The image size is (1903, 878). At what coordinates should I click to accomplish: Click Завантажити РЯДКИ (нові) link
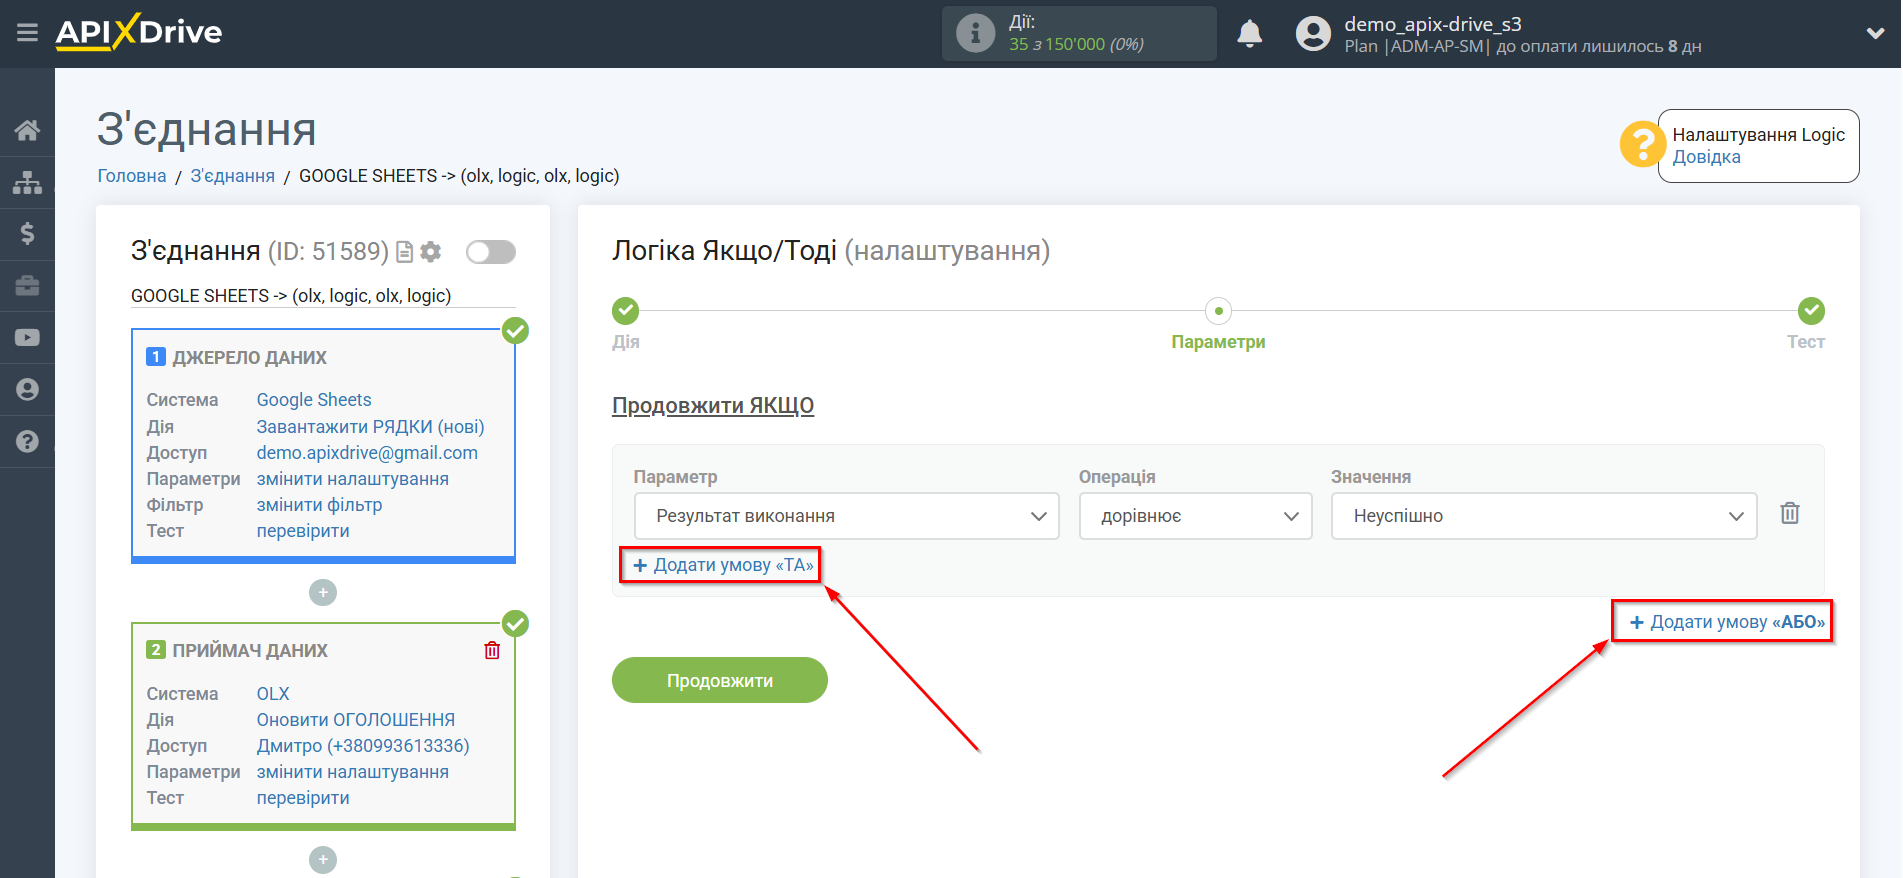click(371, 427)
